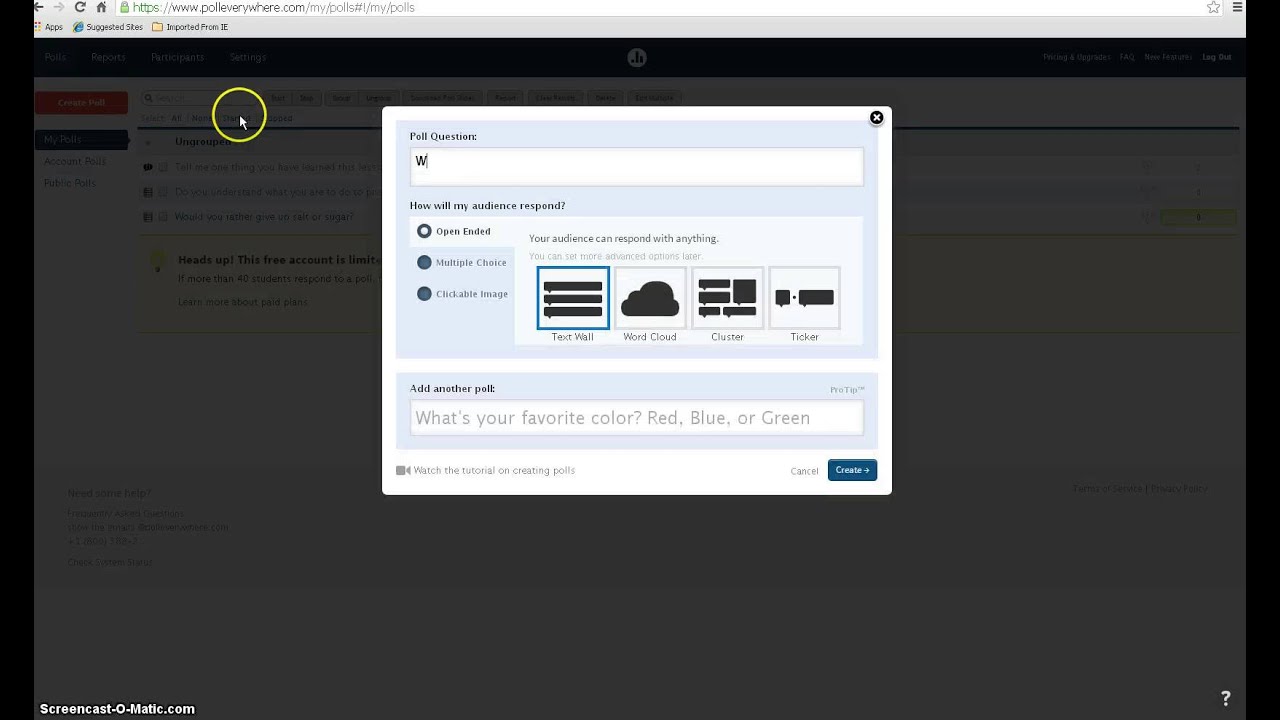Screen dimensions: 1280x720
Task: Go back with browser back arrow
Action: (x=38, y=7)
